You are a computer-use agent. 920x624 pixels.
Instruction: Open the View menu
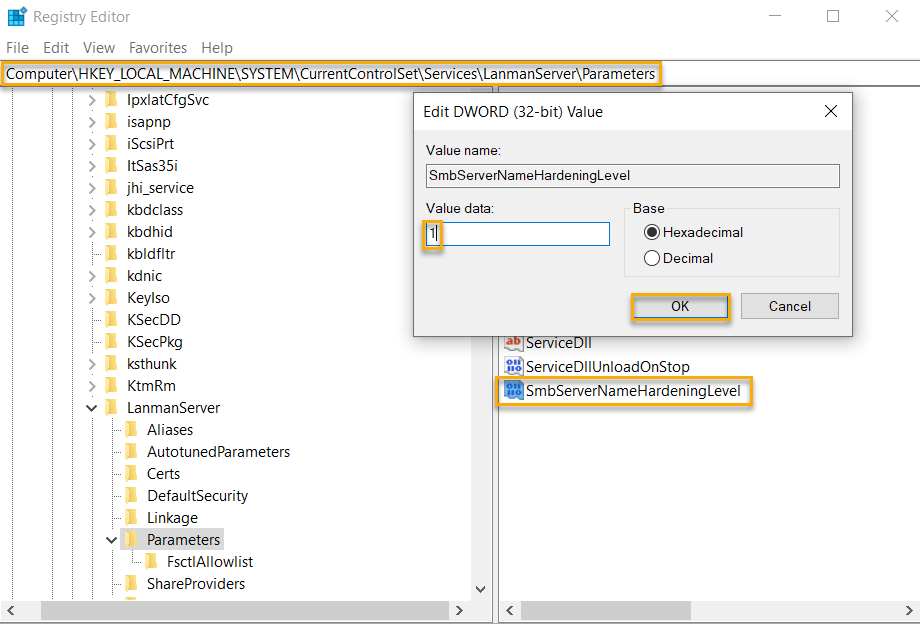pos(98,47)
